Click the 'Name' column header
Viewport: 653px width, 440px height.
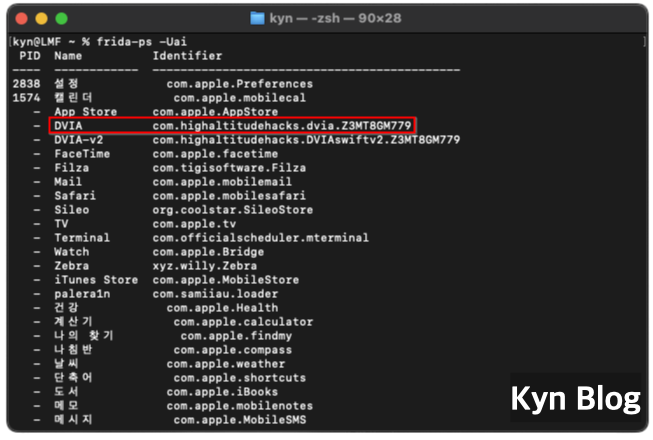point(68,56)
